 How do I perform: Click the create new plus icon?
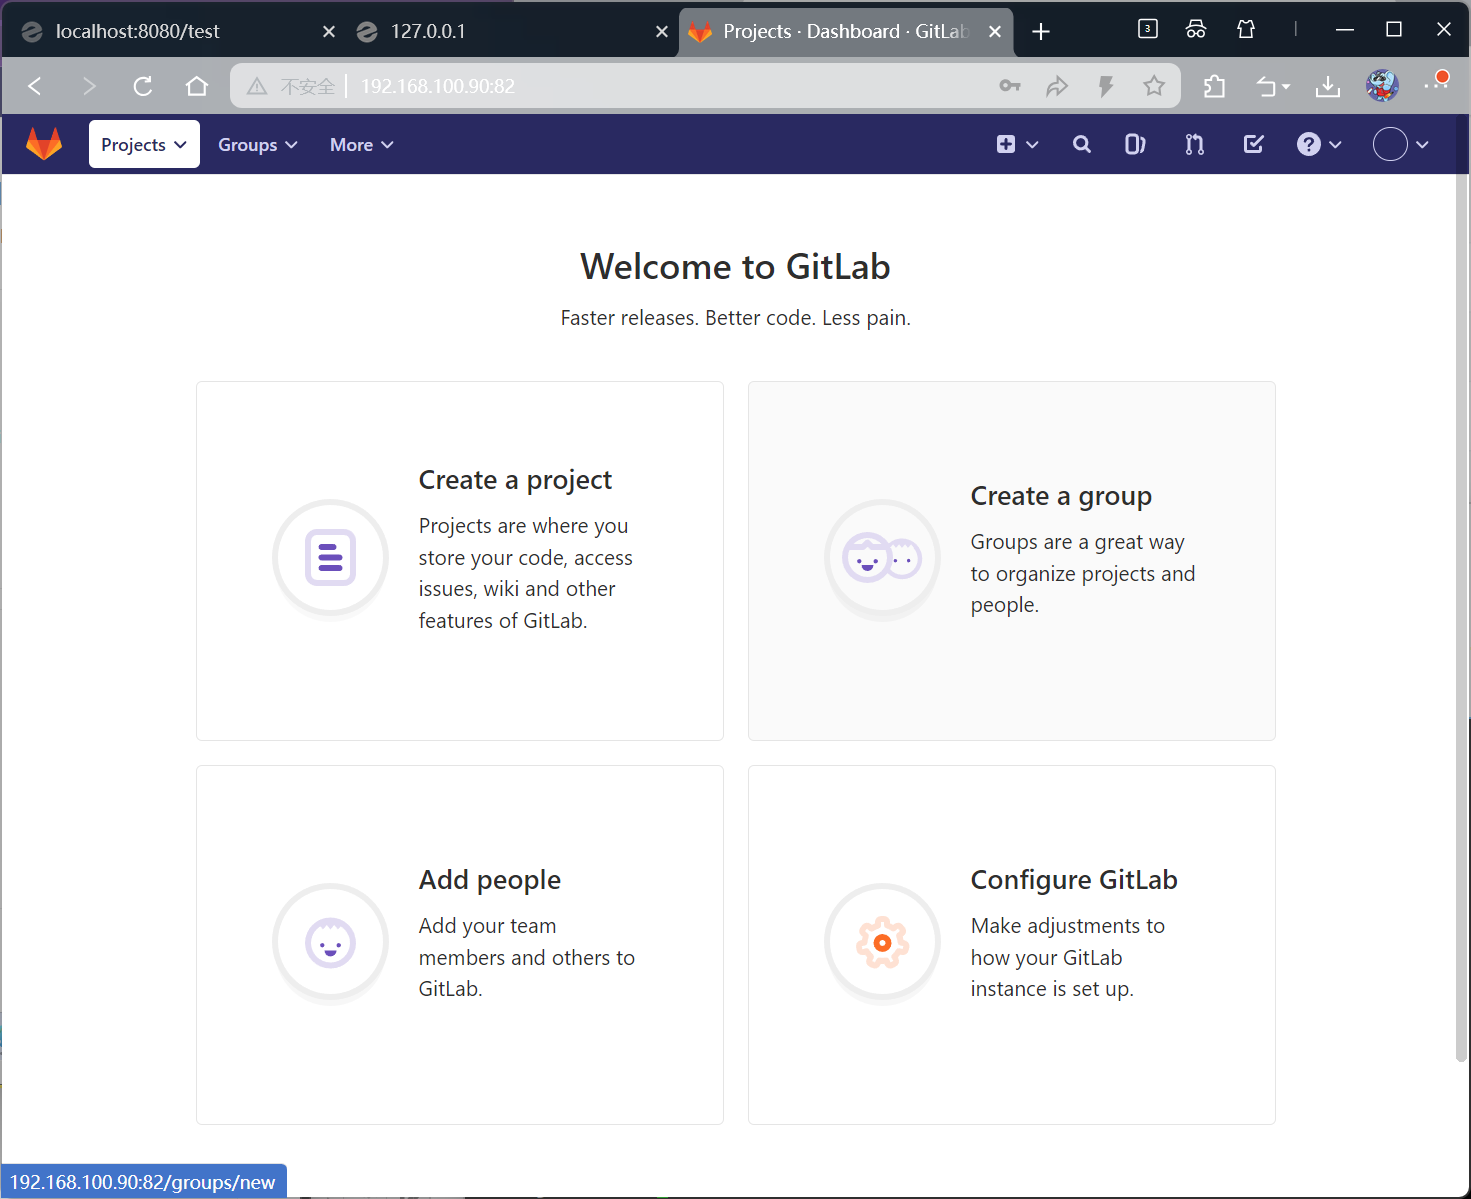coord(1006,144)
